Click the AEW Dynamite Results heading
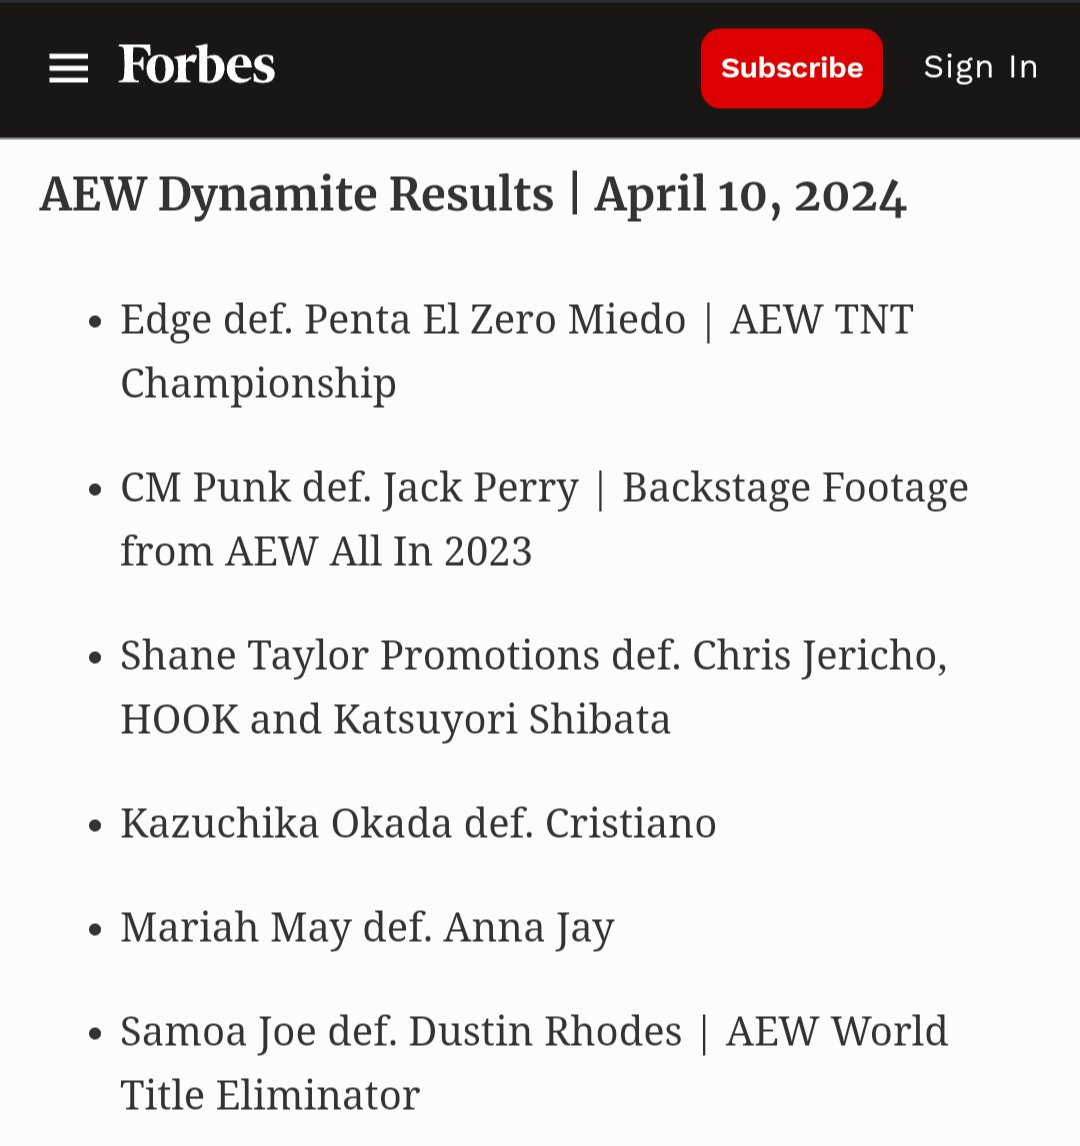The height and width of the screenshot is (1146, 1080). tap(472, 194)
